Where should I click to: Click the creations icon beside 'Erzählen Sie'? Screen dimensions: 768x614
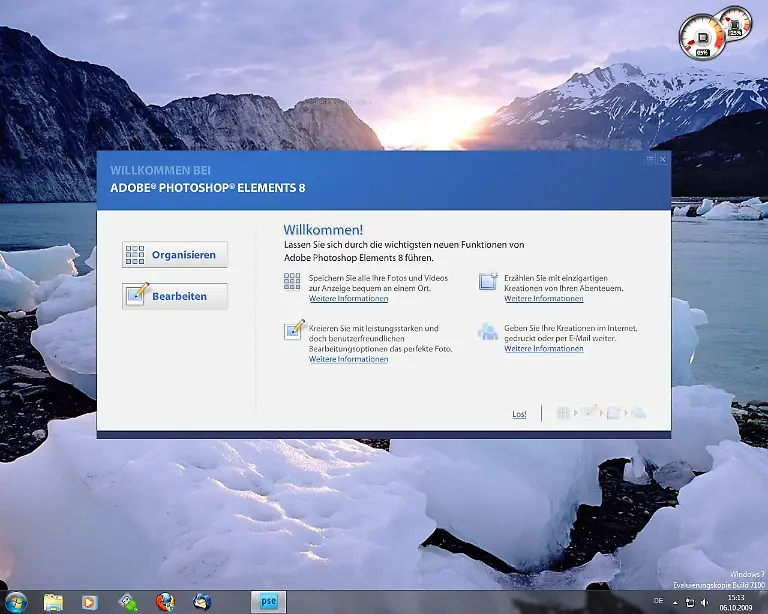coord(488,281)
